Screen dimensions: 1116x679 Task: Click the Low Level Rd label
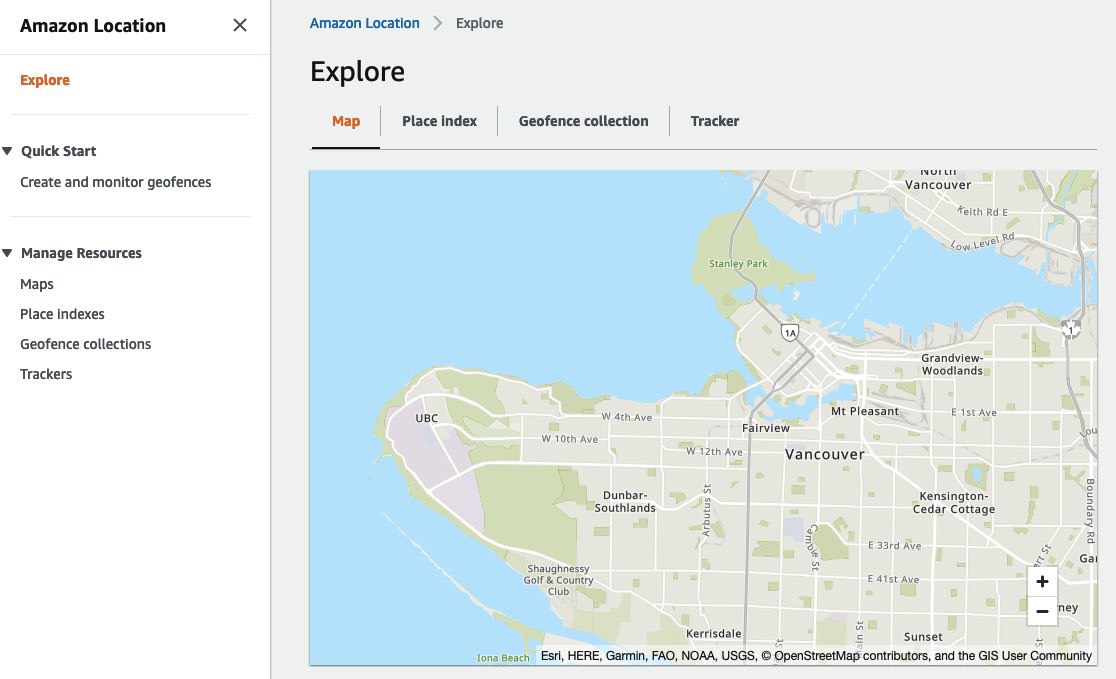983,242
